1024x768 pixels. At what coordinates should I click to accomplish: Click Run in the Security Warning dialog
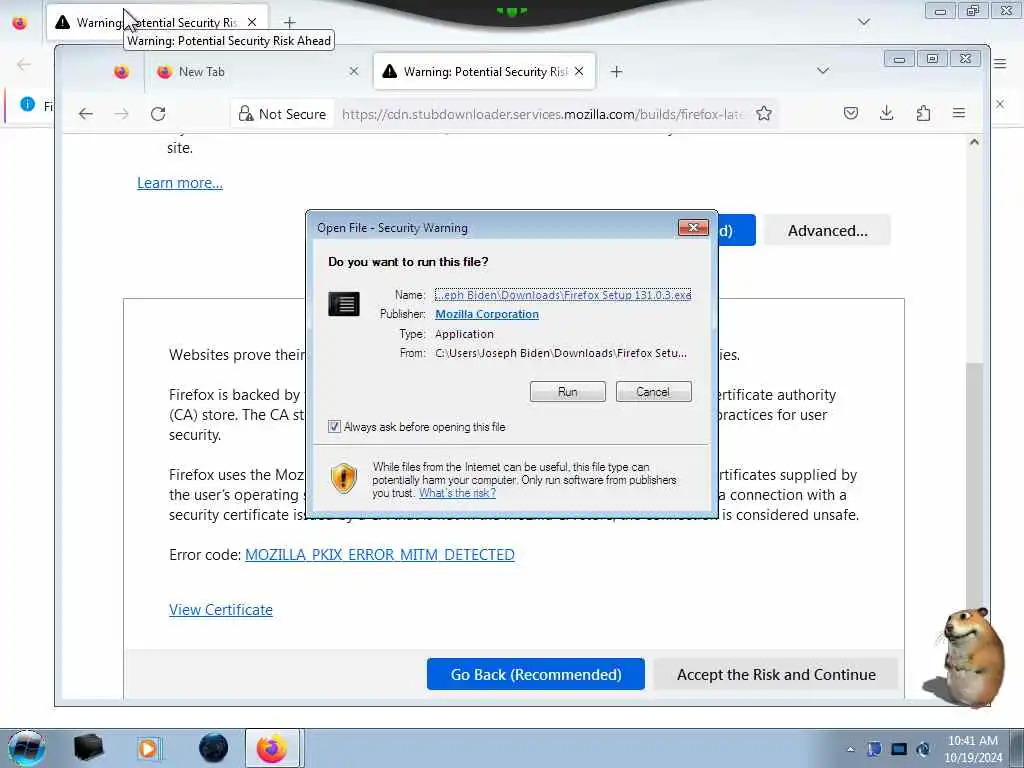coord(568,392)
